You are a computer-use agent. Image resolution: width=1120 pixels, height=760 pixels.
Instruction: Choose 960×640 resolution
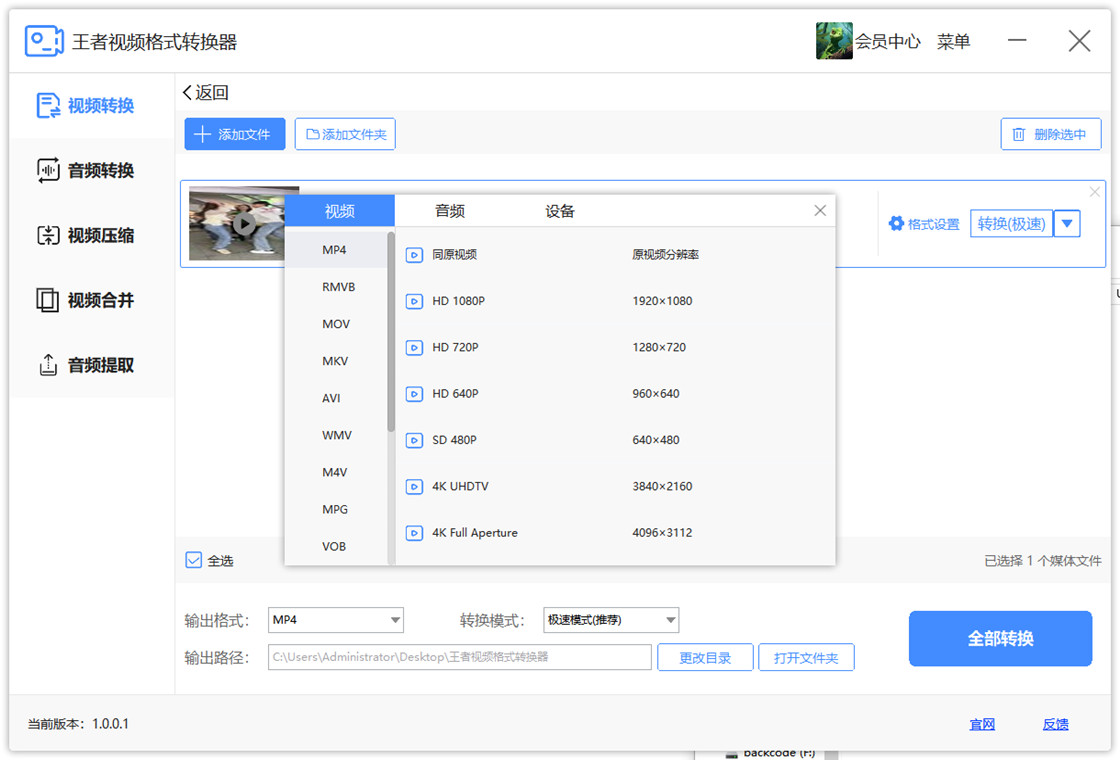coord(656,394)
